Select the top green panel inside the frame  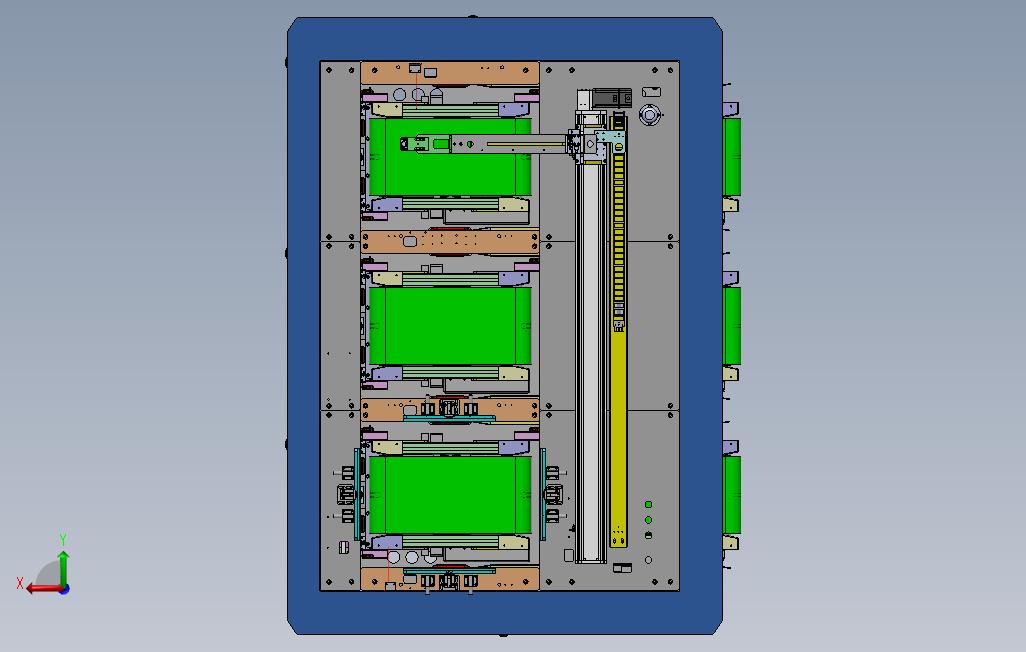pos(450,157)
